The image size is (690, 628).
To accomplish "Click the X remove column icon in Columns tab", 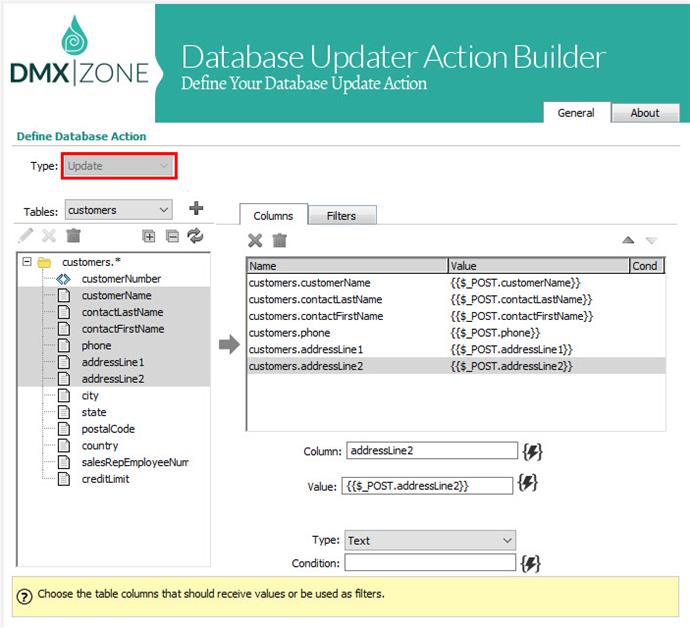I will 255,240.
